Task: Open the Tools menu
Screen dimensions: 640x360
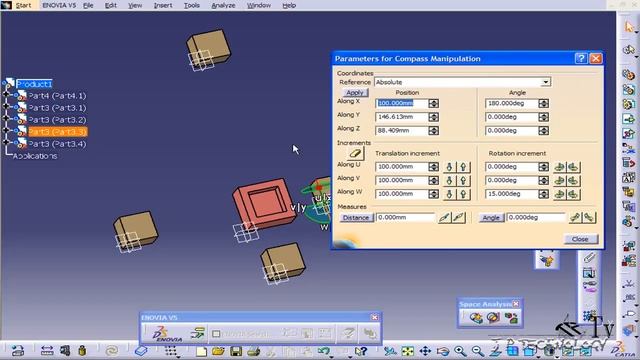Action: click(x=191, y=5)
